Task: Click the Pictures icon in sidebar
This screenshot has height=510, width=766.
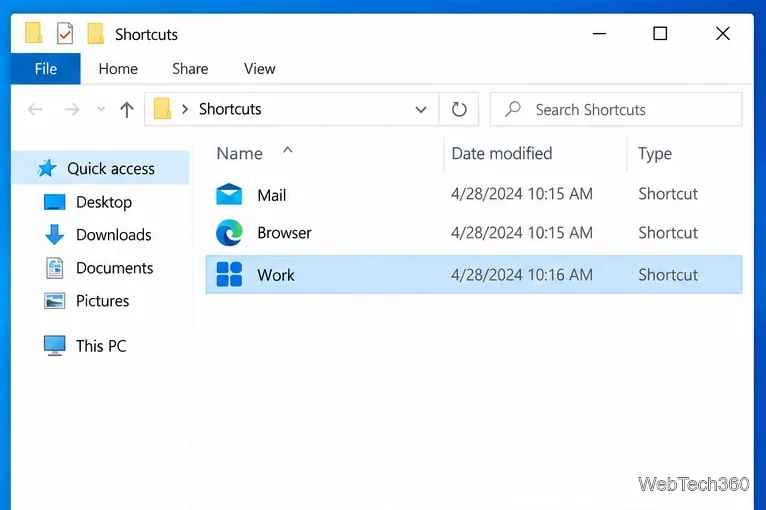Action: coord(54,301)
